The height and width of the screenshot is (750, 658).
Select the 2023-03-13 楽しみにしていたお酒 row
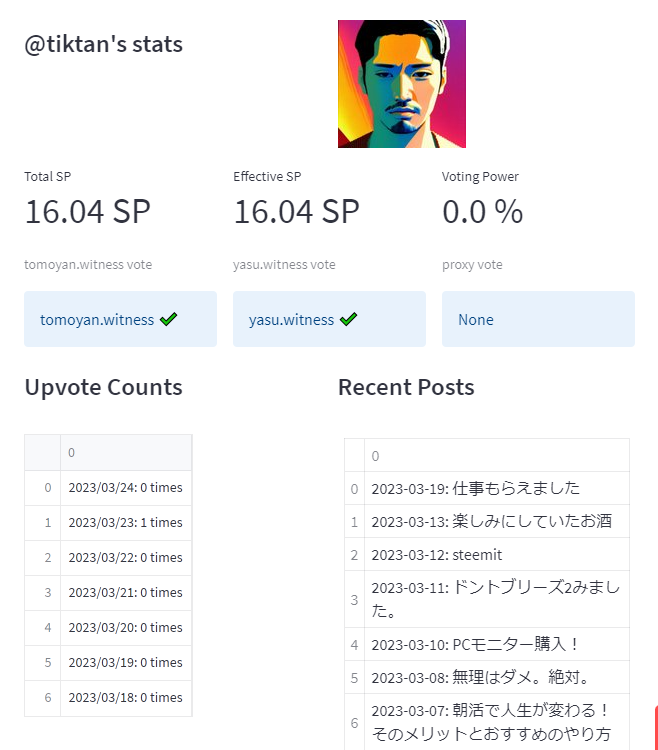(487, 521)
